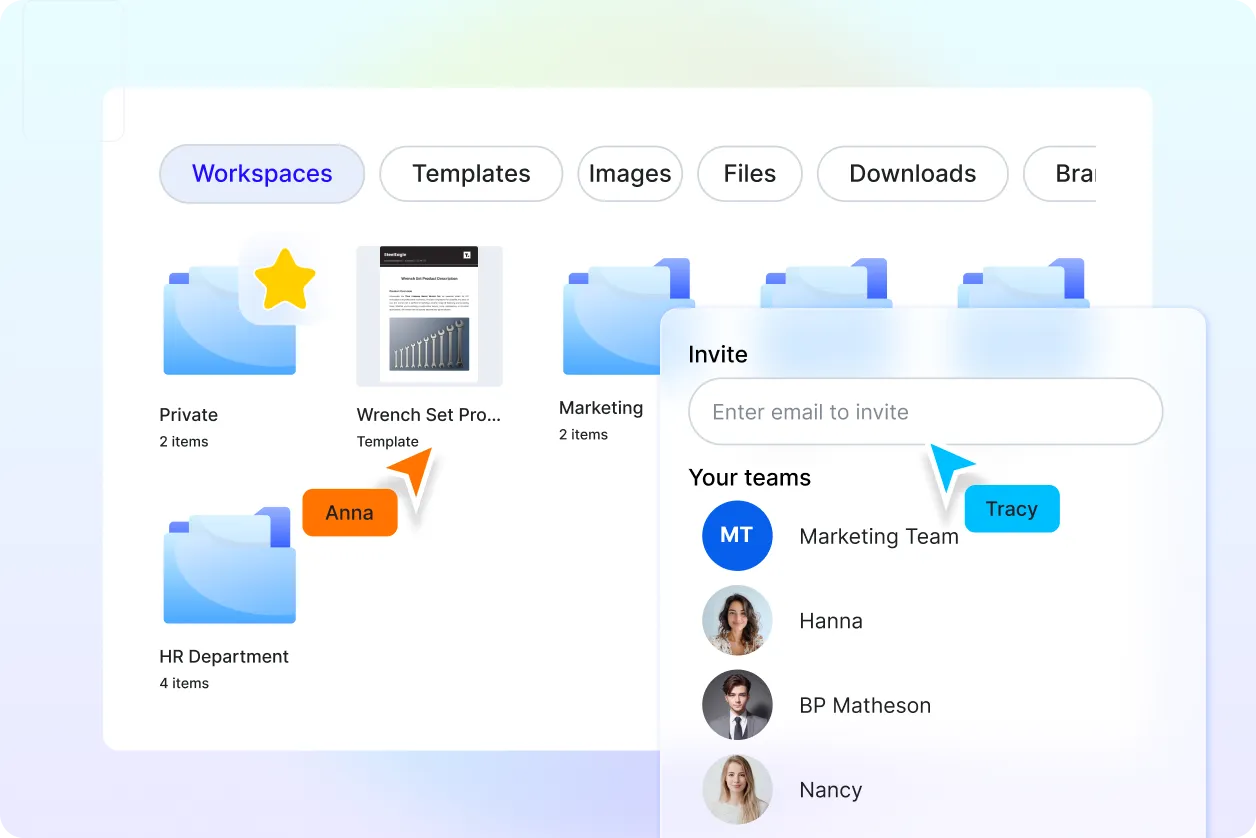Click the Marketing folder label

point(601,408)
